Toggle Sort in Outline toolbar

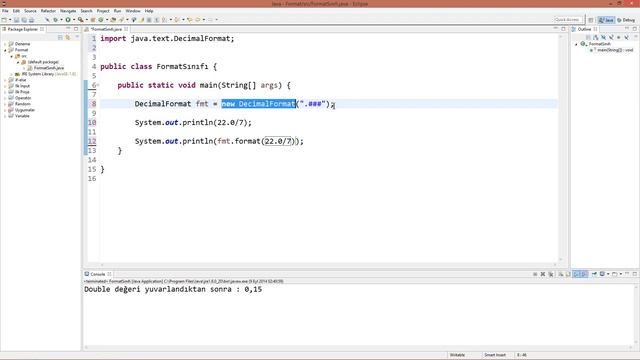tap(596, 37)
